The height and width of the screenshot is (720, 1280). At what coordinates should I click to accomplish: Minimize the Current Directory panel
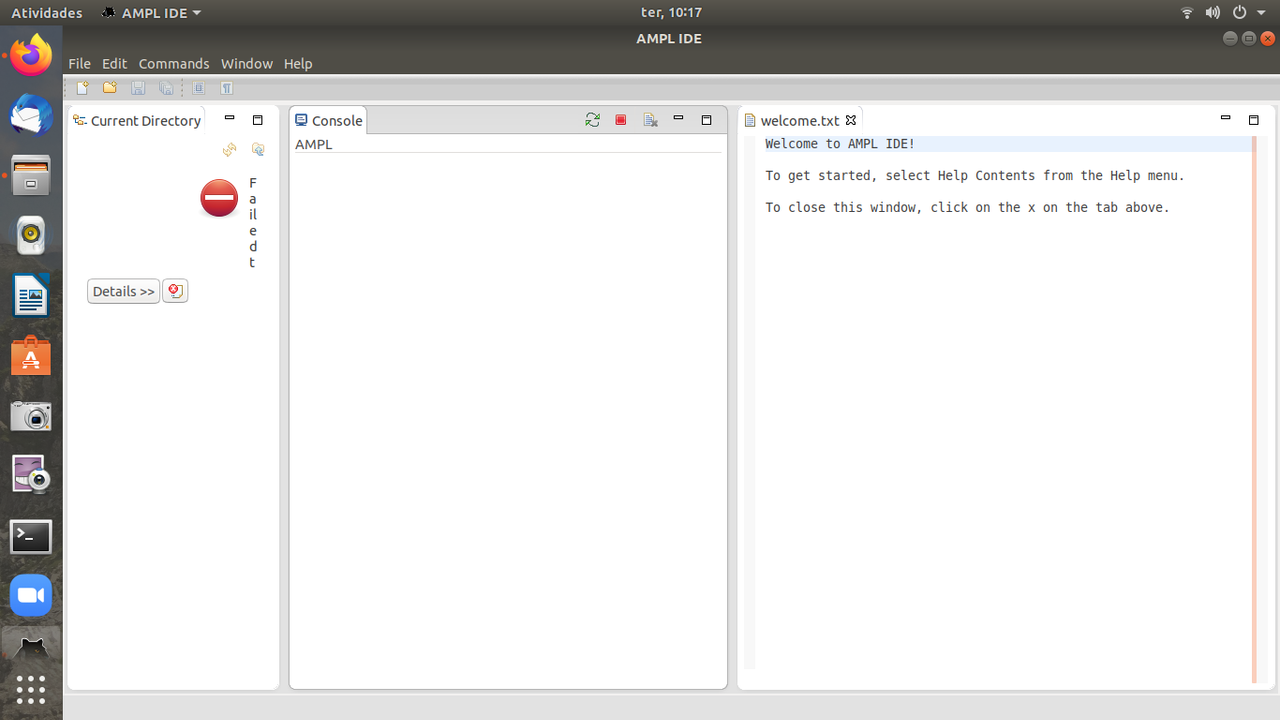pyautogui.click(x=229, y=119)
